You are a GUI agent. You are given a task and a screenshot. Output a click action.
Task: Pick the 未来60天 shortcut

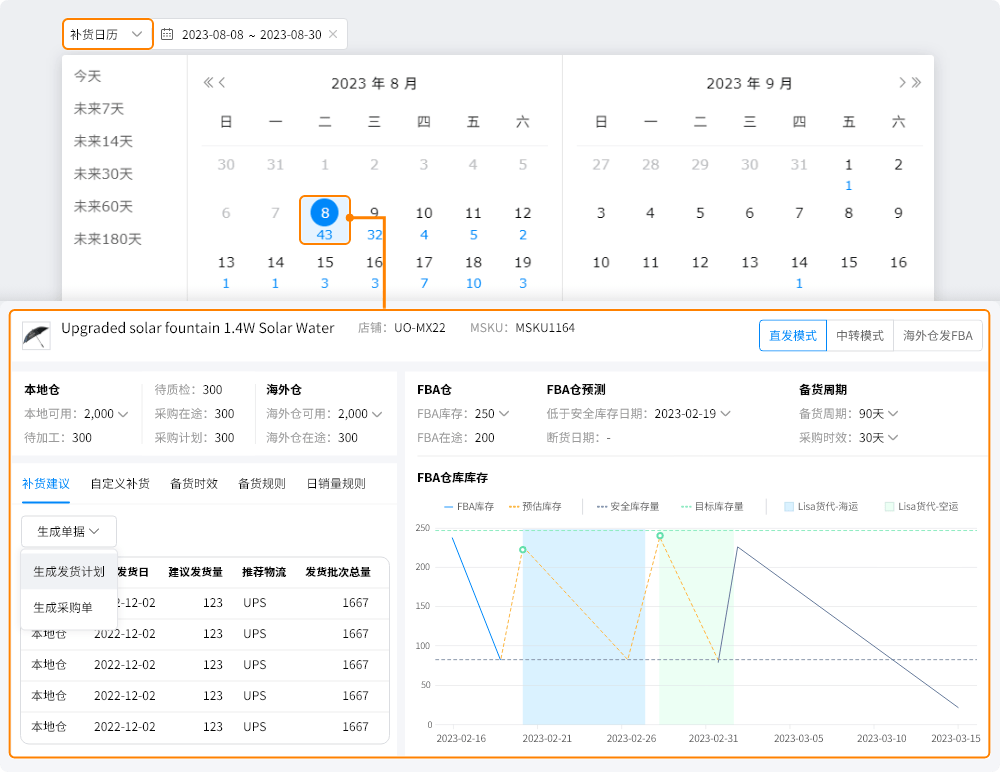(103, 206)
